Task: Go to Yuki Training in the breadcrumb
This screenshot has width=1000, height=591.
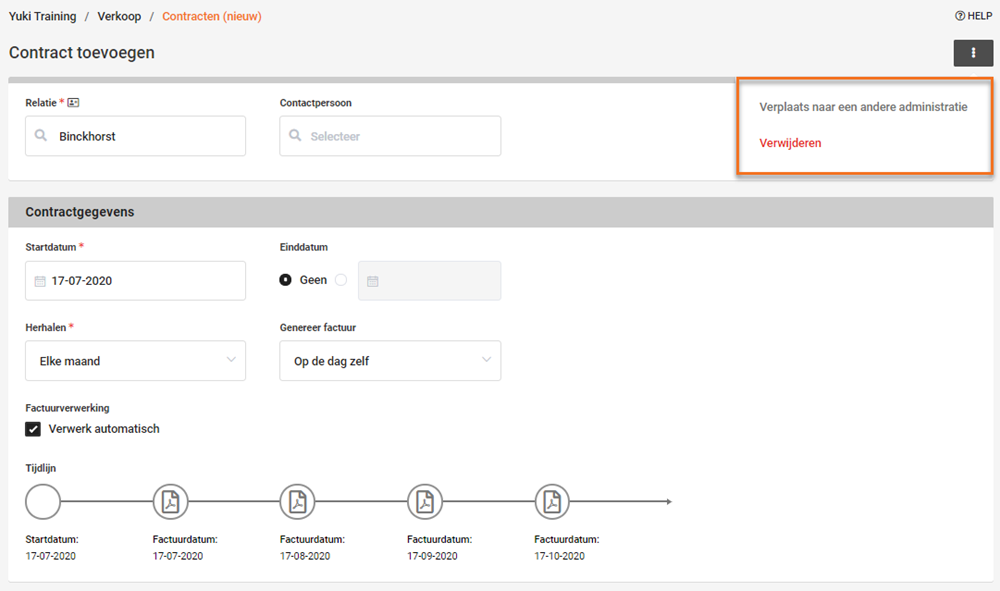Action: pos(42,17)
